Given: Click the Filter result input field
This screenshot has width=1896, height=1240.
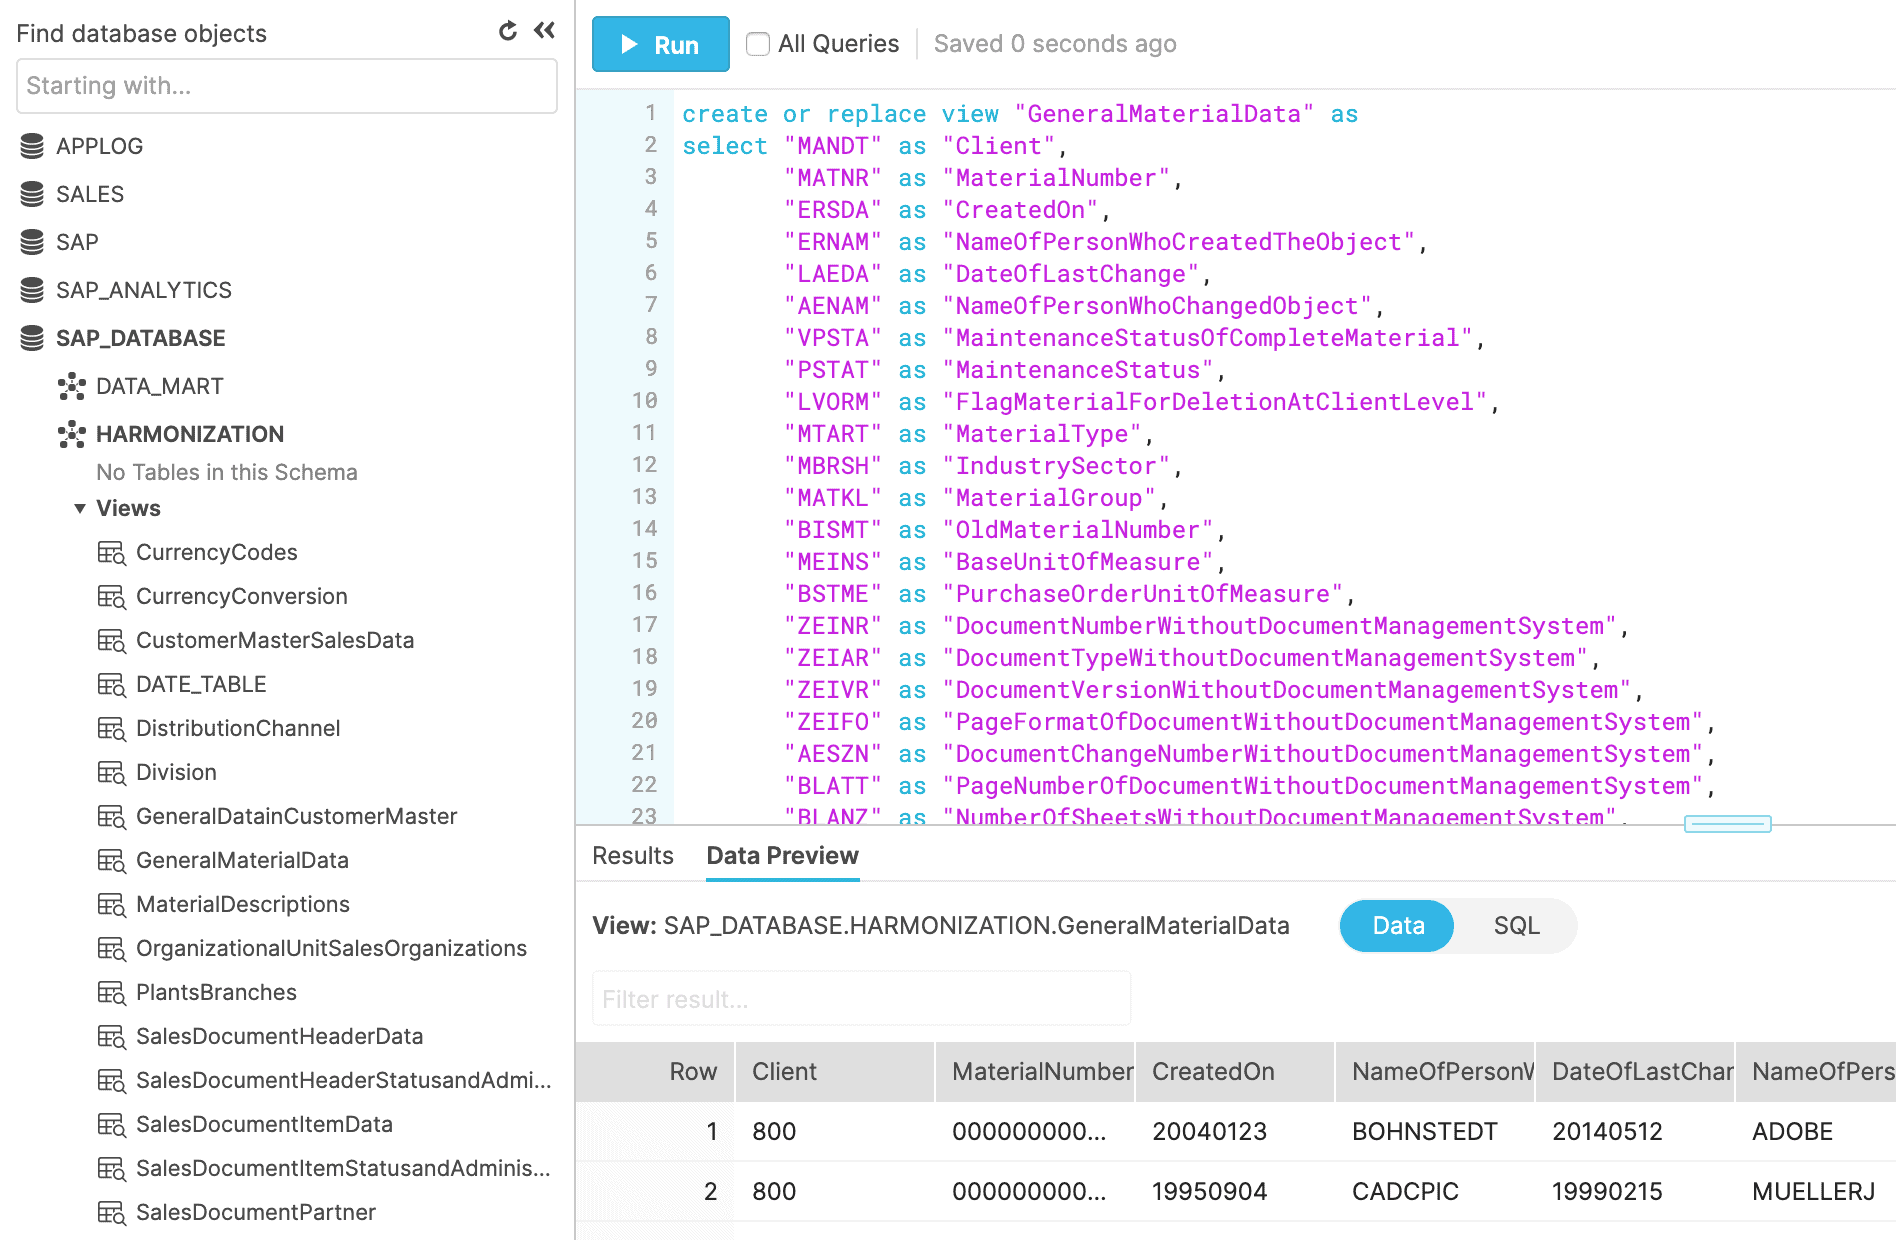Looking at the screenshot, I should tap(861, 999).
